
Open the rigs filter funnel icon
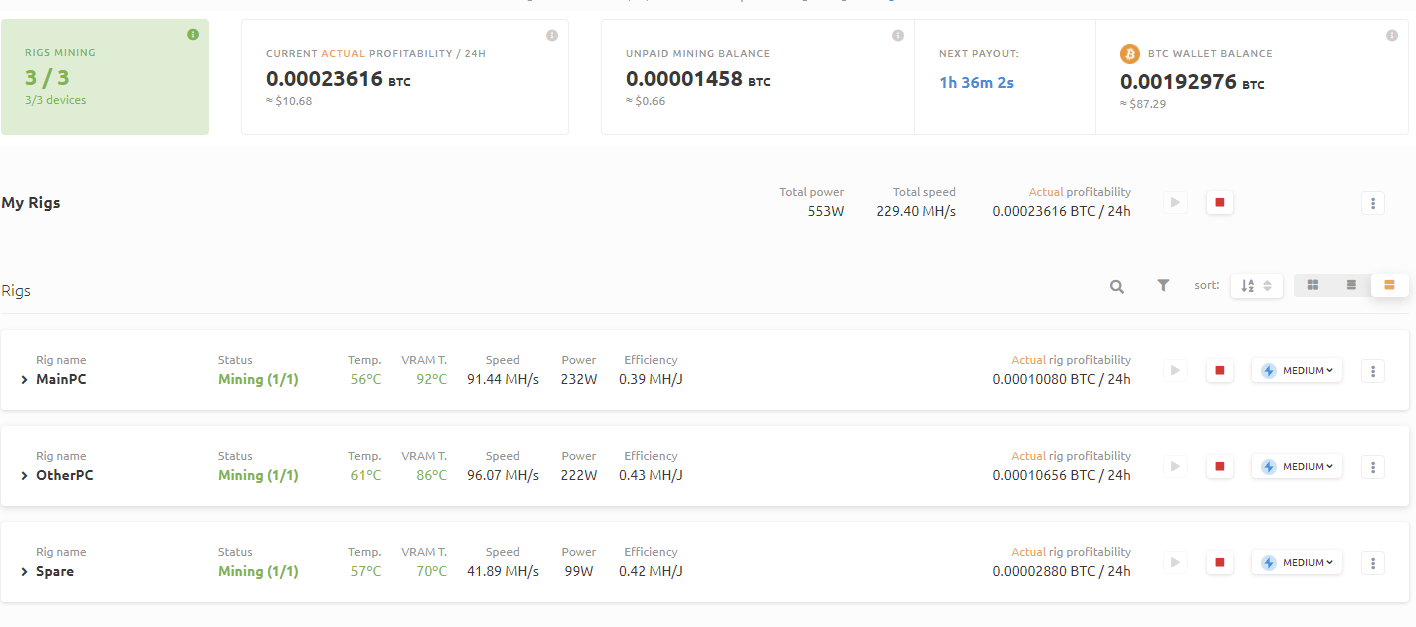(1163, 286)
